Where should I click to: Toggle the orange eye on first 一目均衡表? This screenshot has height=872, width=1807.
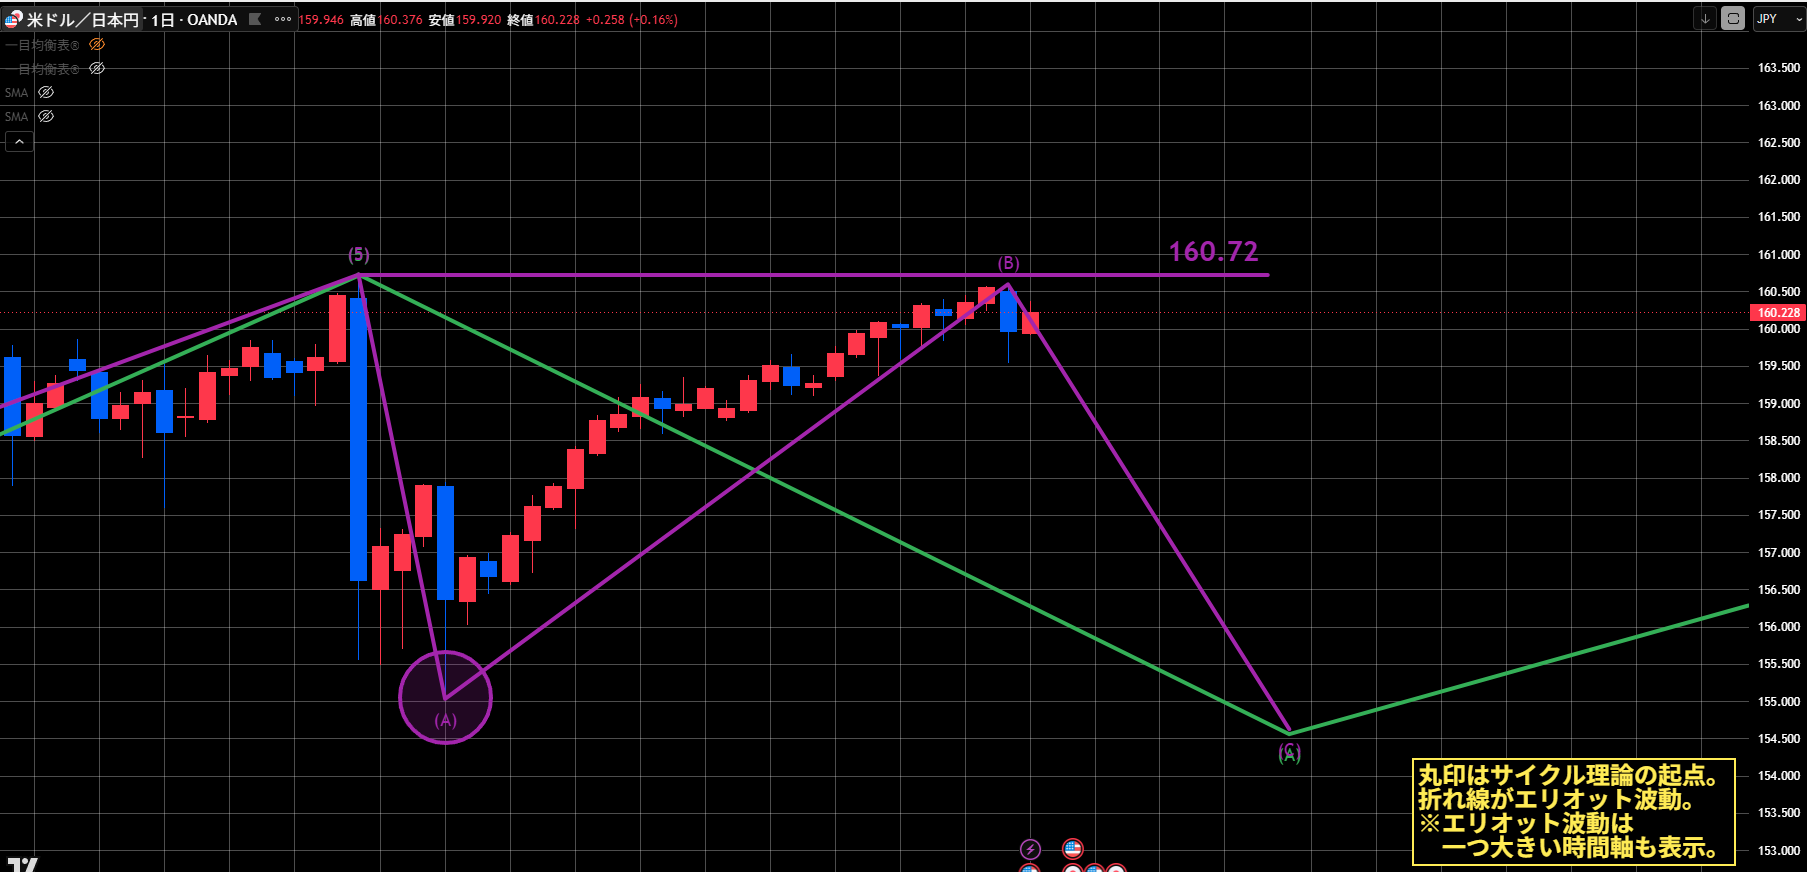click(x=97, y=45)
